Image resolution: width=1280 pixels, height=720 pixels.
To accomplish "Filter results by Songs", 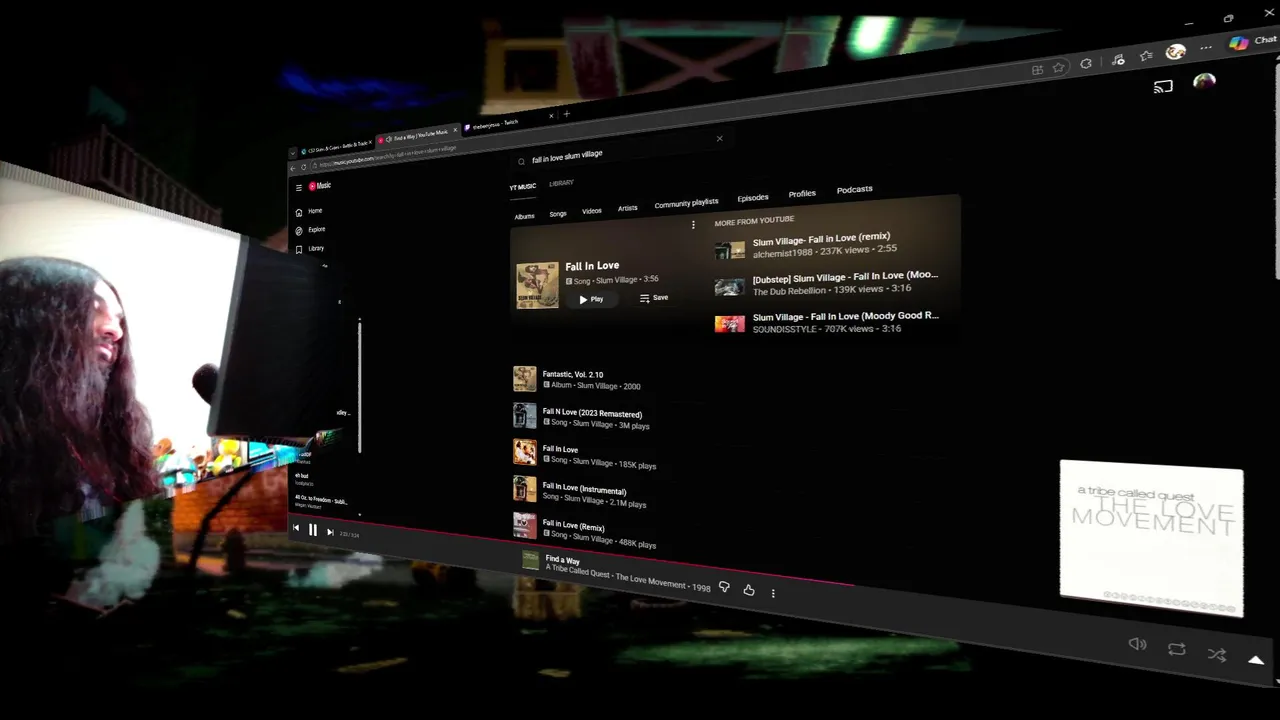I will pos(558,214).
